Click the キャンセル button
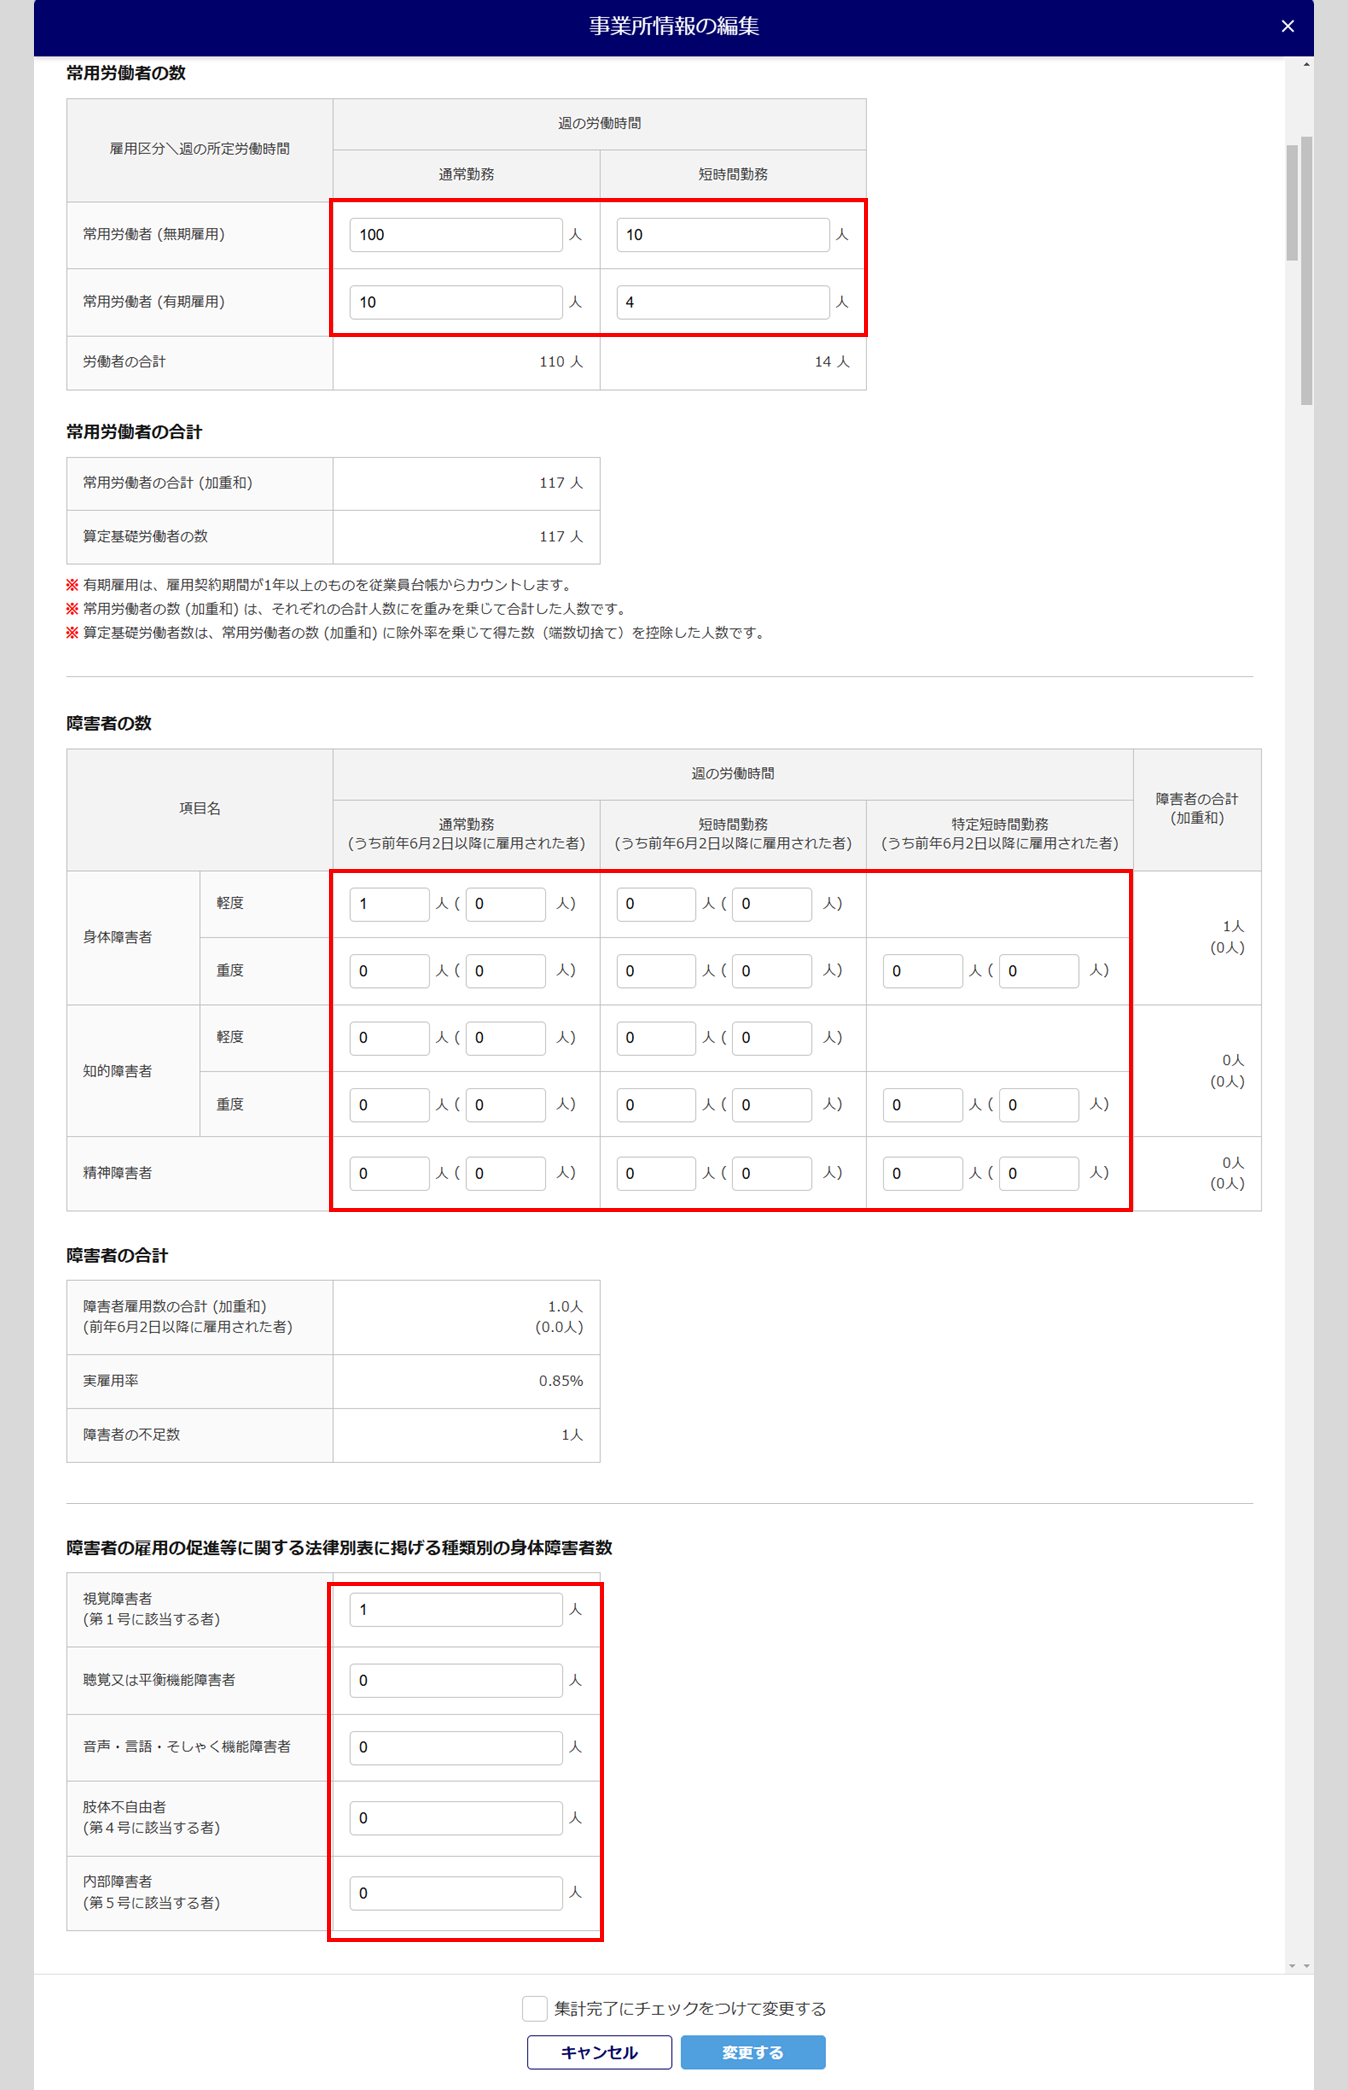Image resolution: width=1348 pixels, height=2090 pixels. point(599,2052)
